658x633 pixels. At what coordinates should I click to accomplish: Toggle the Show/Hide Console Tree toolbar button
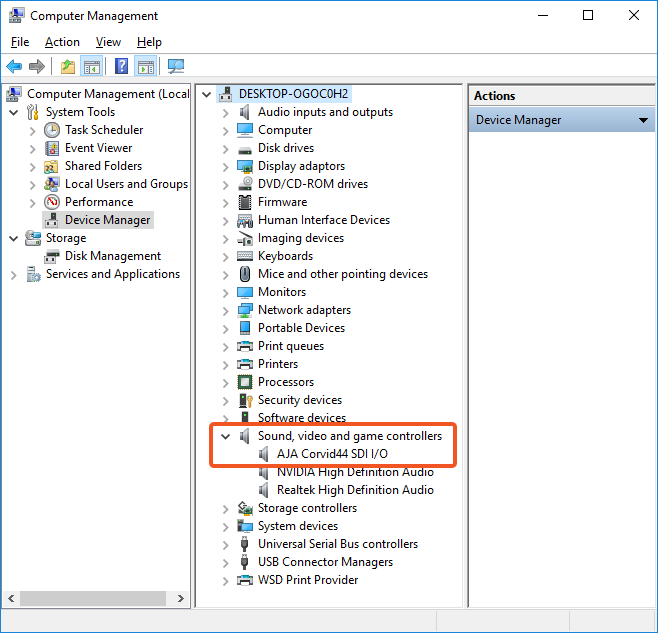click(92, 67)
